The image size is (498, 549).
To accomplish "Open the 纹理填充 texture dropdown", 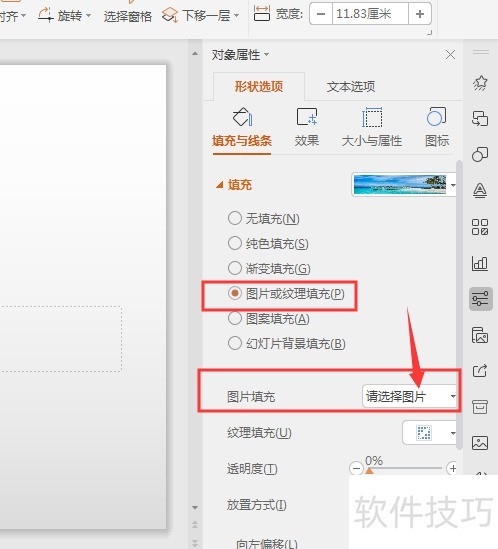I will click(x=430, y=433).
